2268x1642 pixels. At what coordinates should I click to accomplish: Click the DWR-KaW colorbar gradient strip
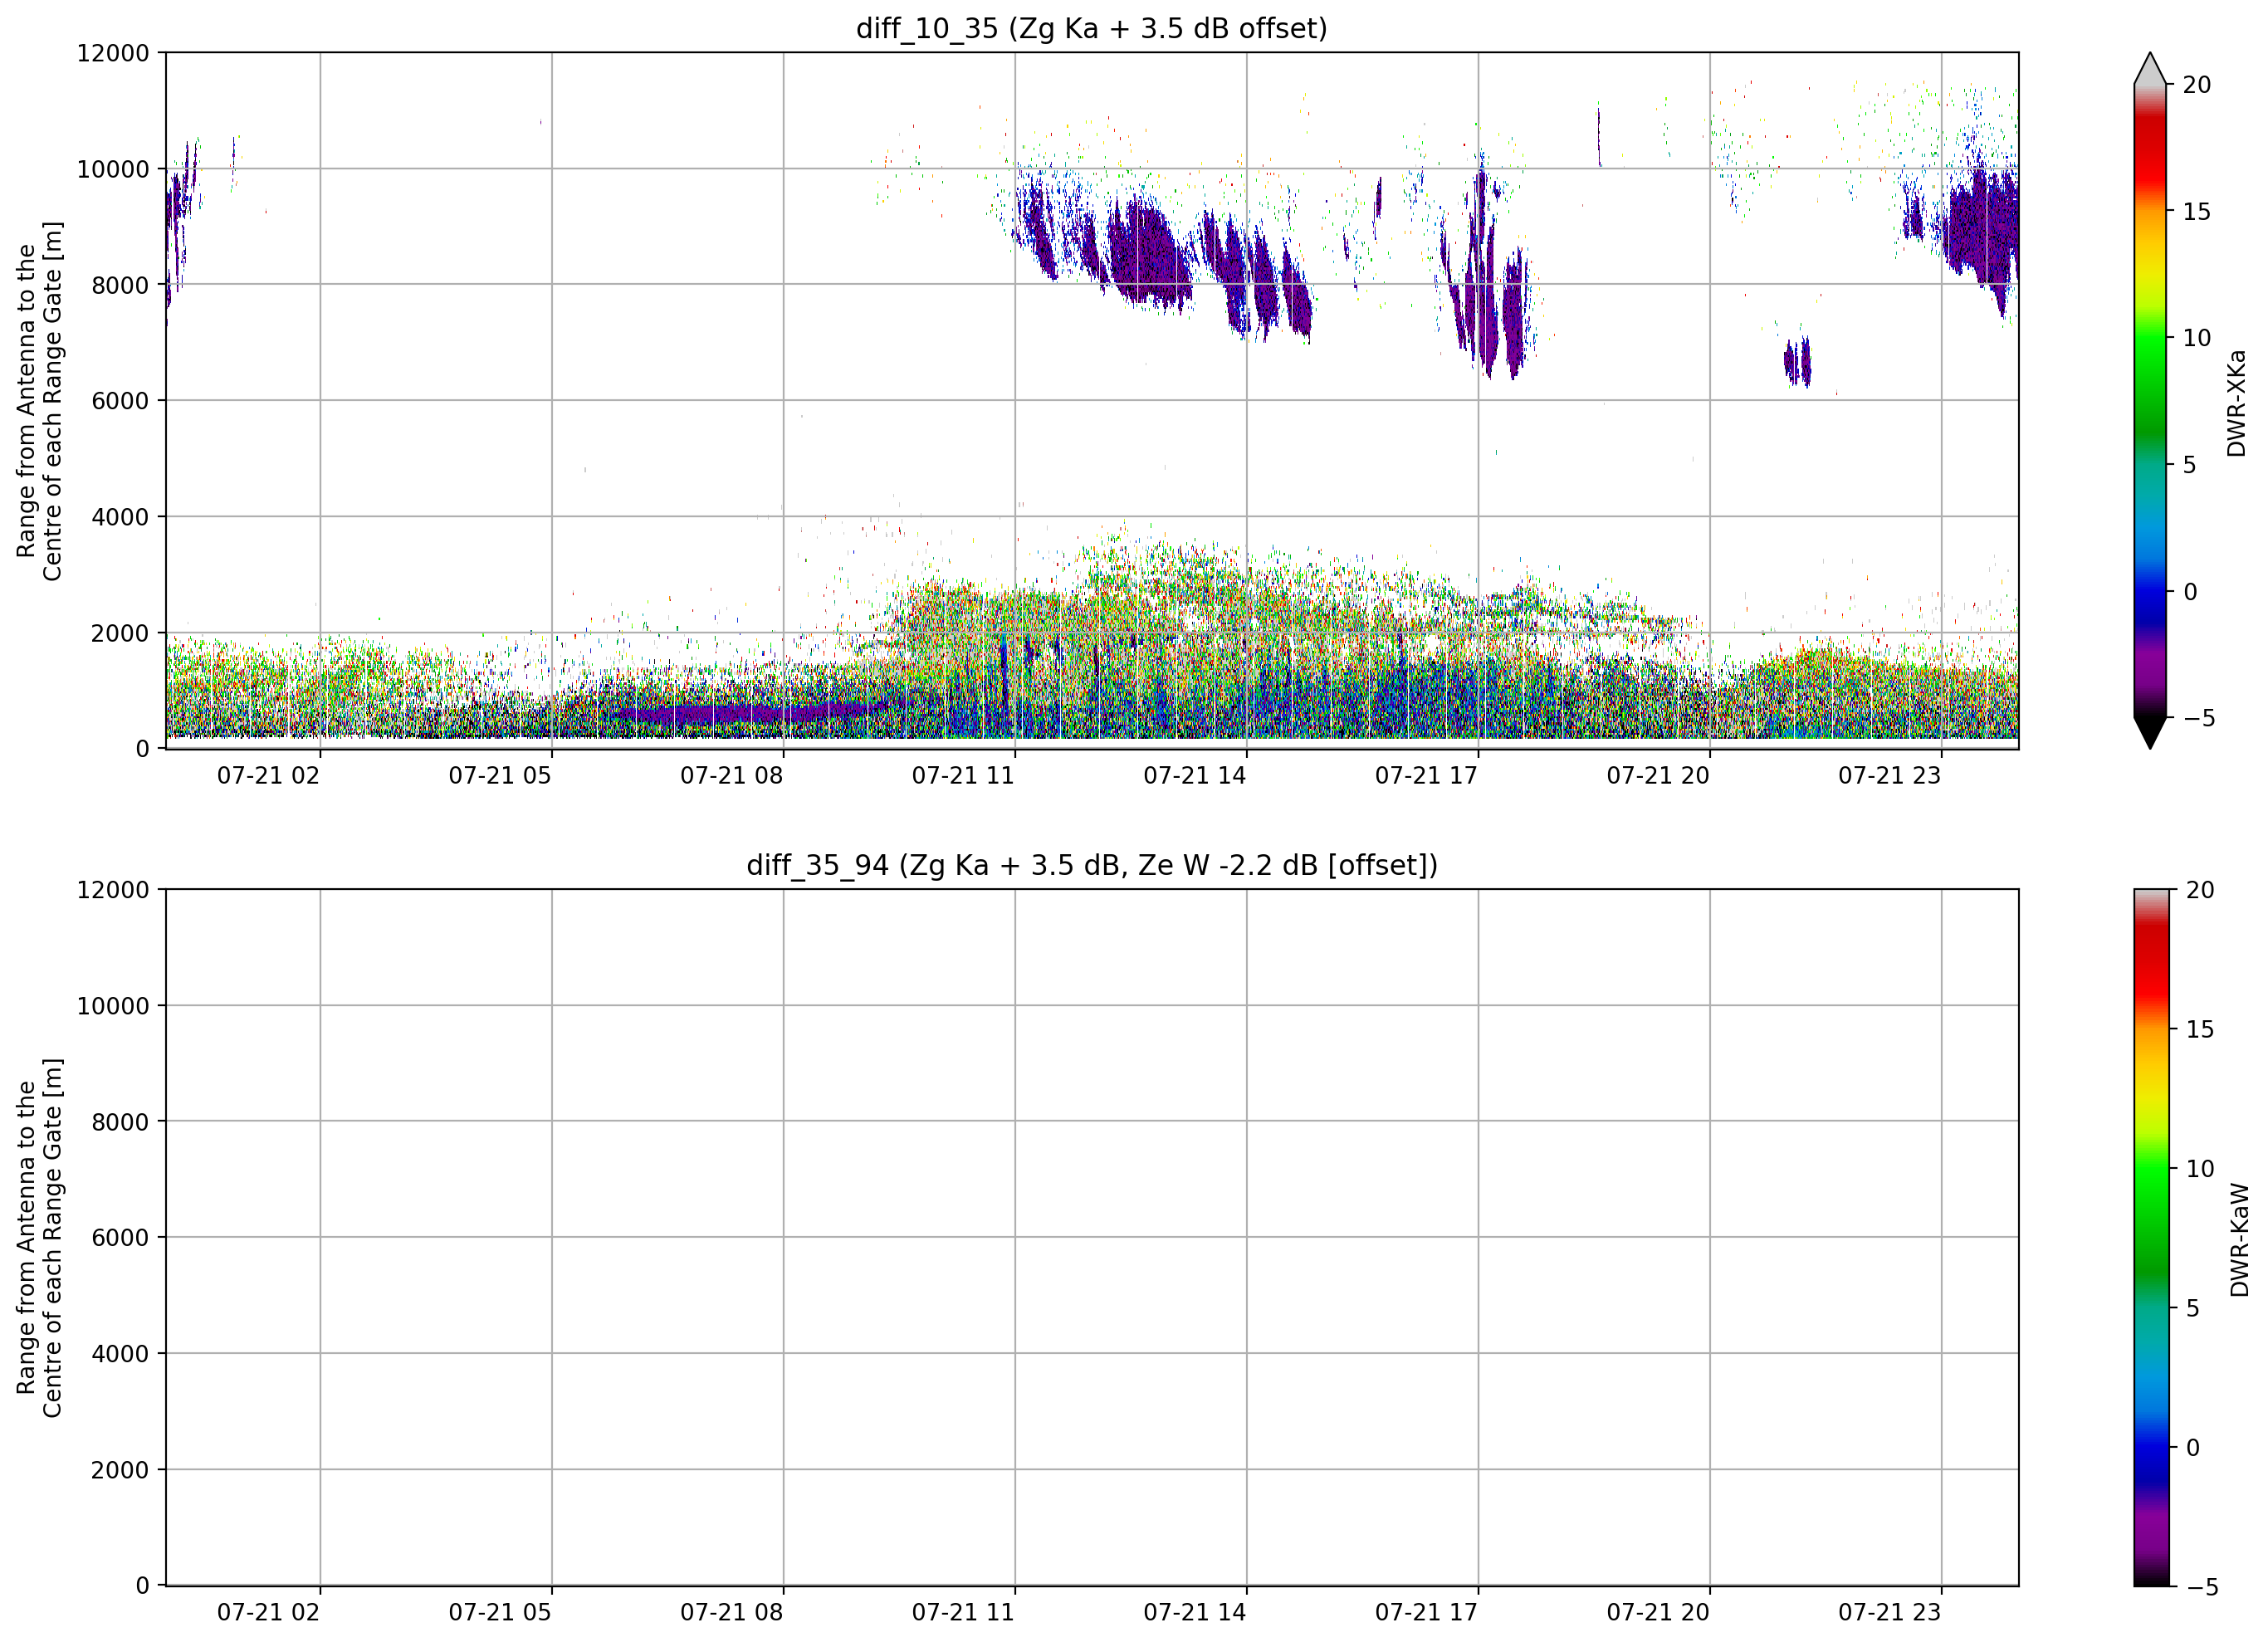coord(2151,1237)
